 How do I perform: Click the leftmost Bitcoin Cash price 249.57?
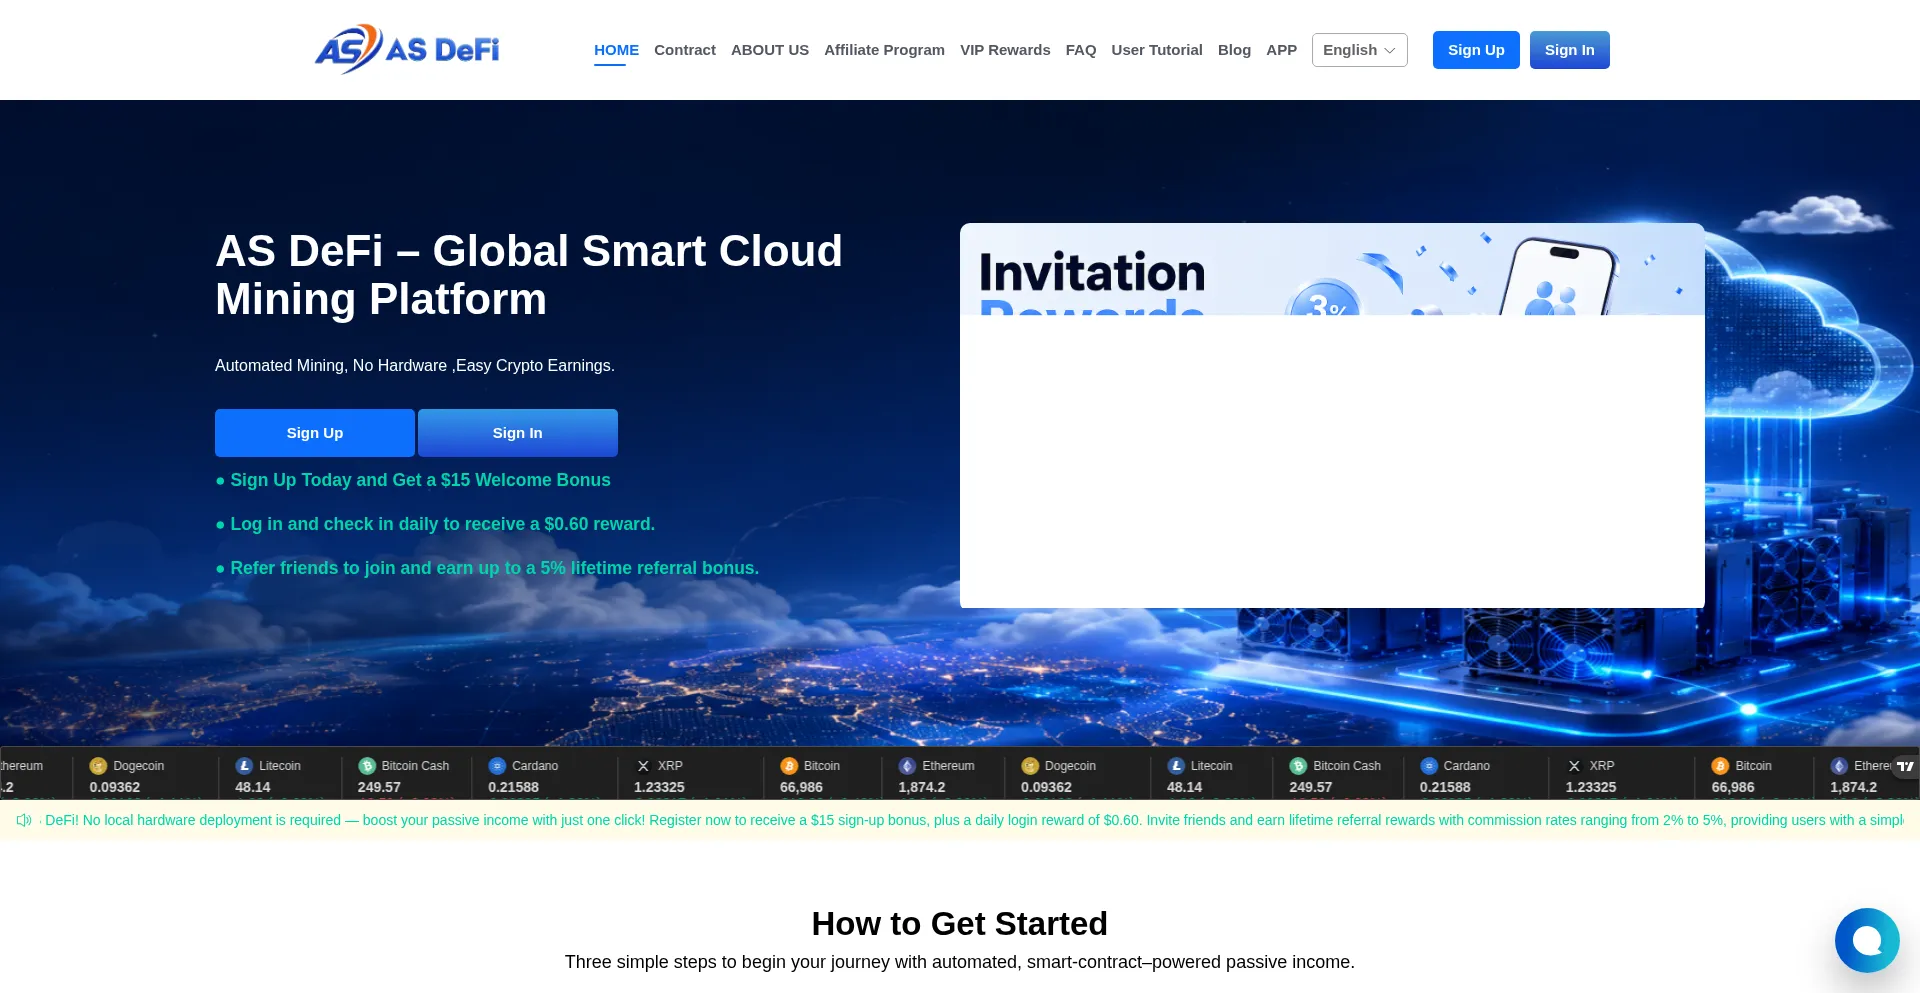pos(379,787)
